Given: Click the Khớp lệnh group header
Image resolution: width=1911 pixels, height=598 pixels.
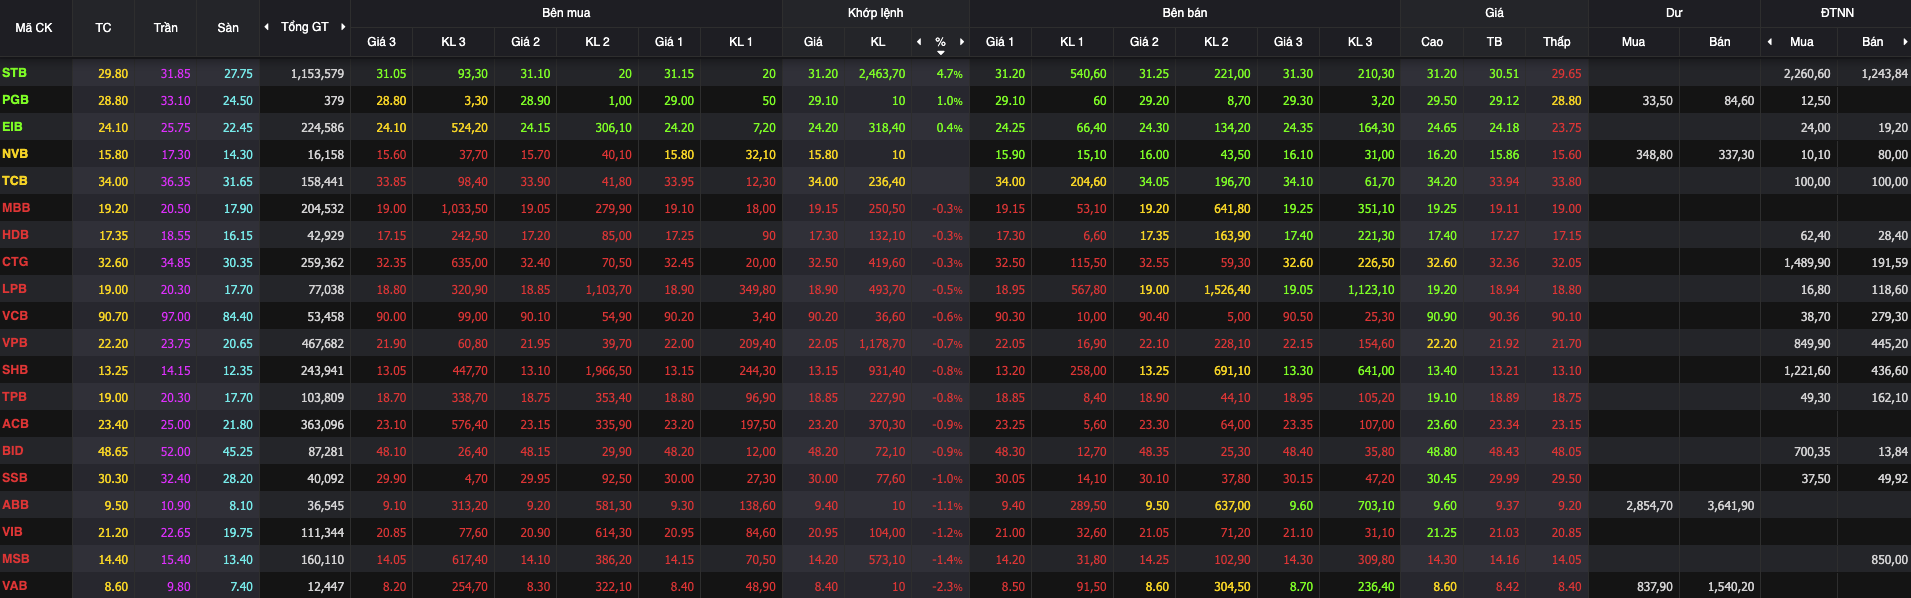Looking at the screenshot, I should coord(875,13).
